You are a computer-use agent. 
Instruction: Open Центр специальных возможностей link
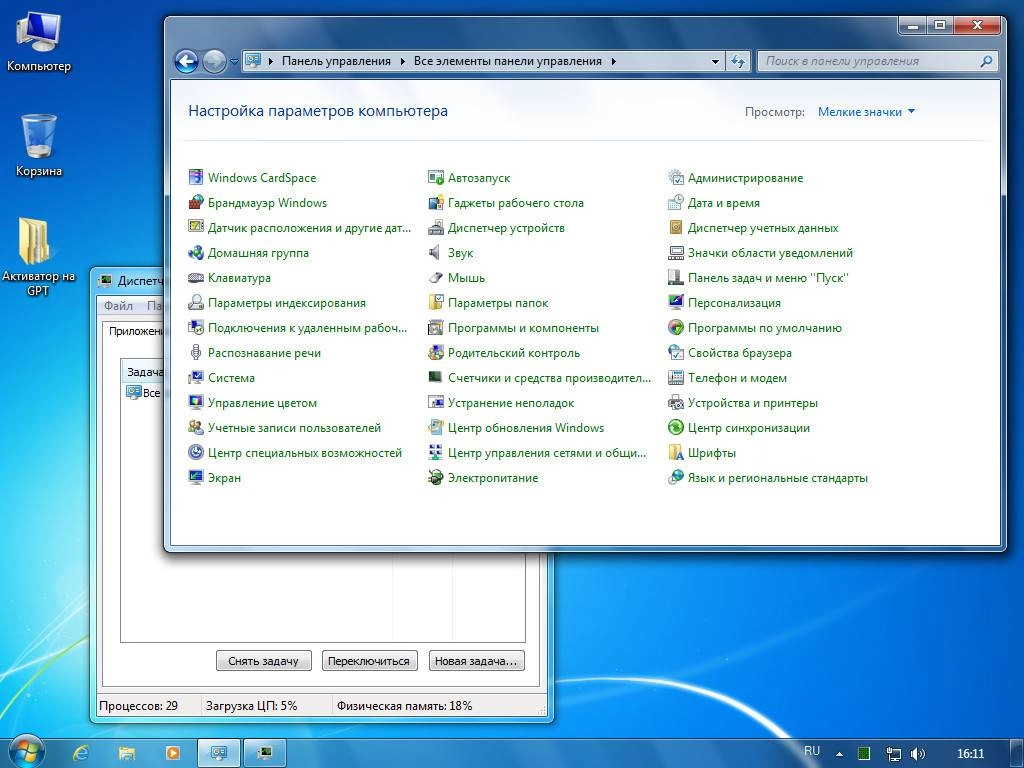click(304, 453)
